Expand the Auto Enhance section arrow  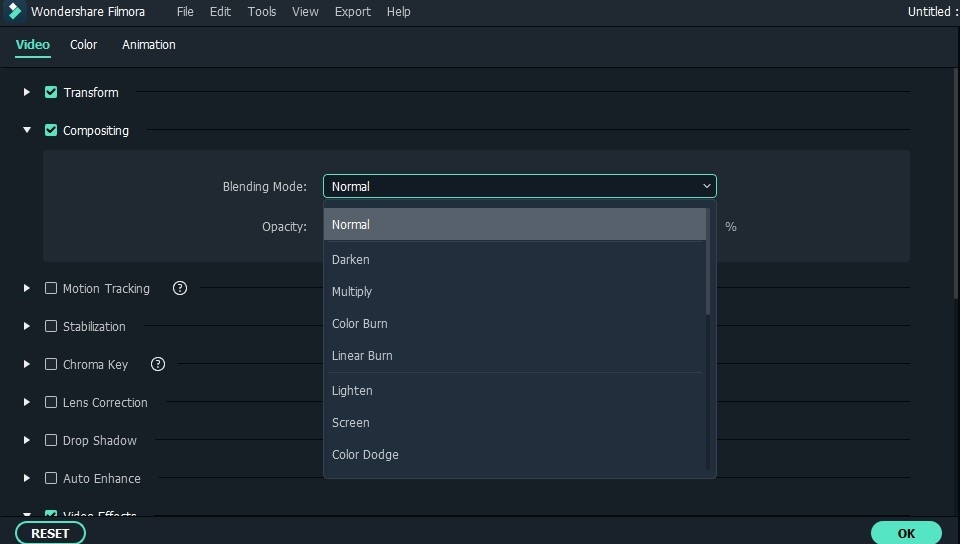pyautogui.click(x=26, y=478)
